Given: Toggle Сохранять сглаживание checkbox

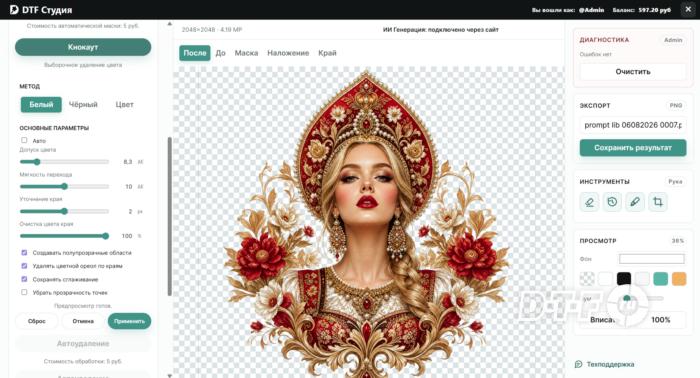Looking at the screenshot, I should (24, 279).
